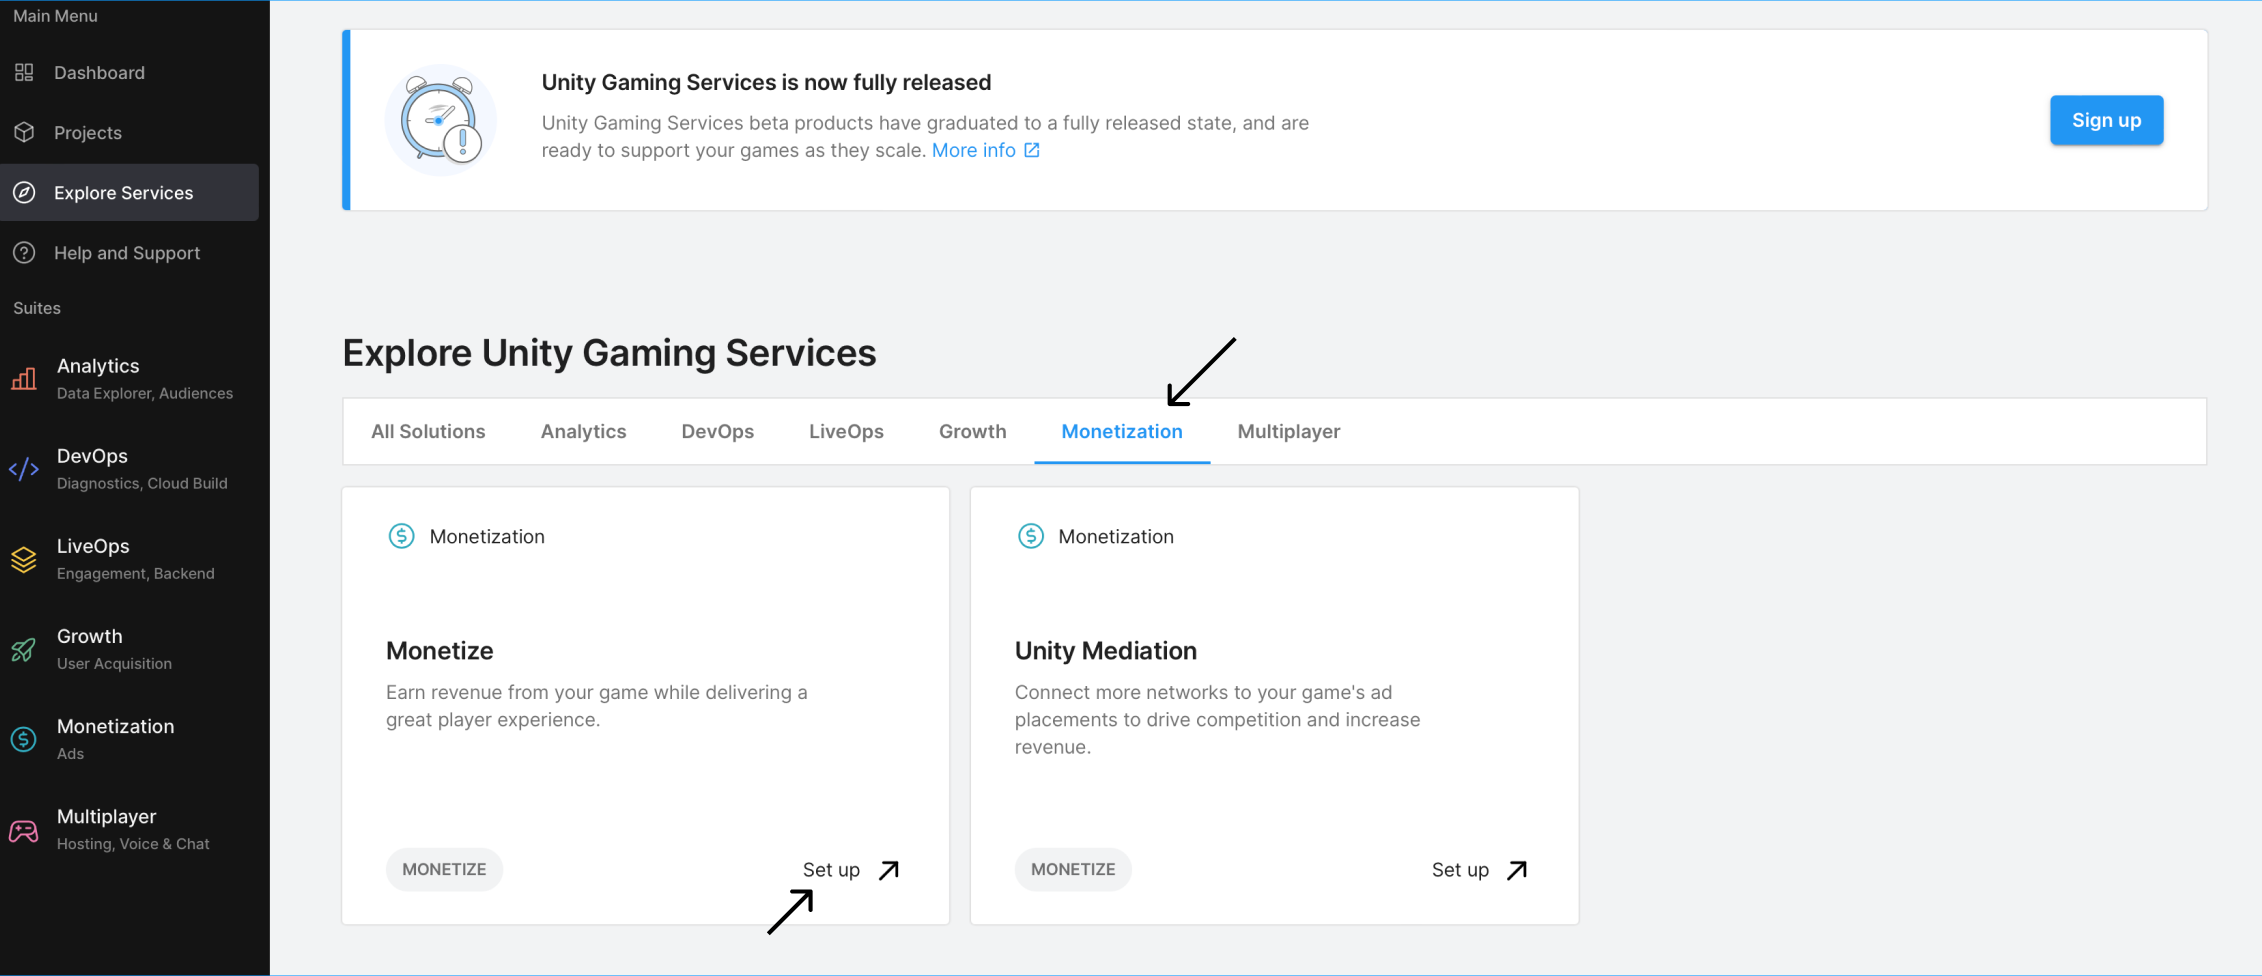
Task: Click the Multiplayer gamepad icon
Action: pos(24,830)
